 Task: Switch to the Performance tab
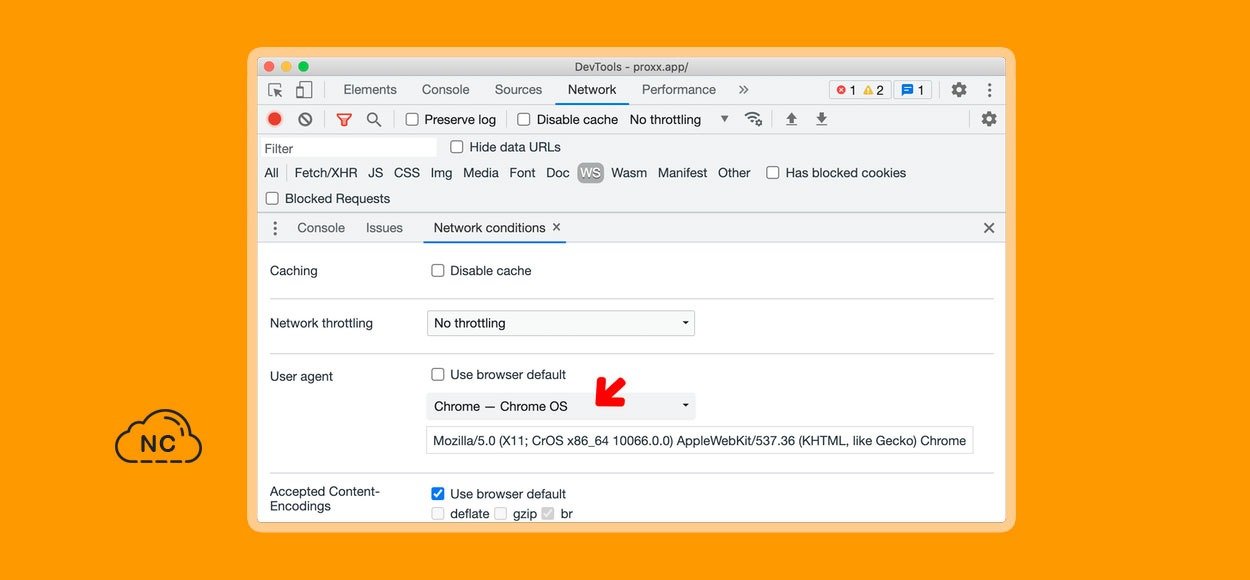point(679,90)
